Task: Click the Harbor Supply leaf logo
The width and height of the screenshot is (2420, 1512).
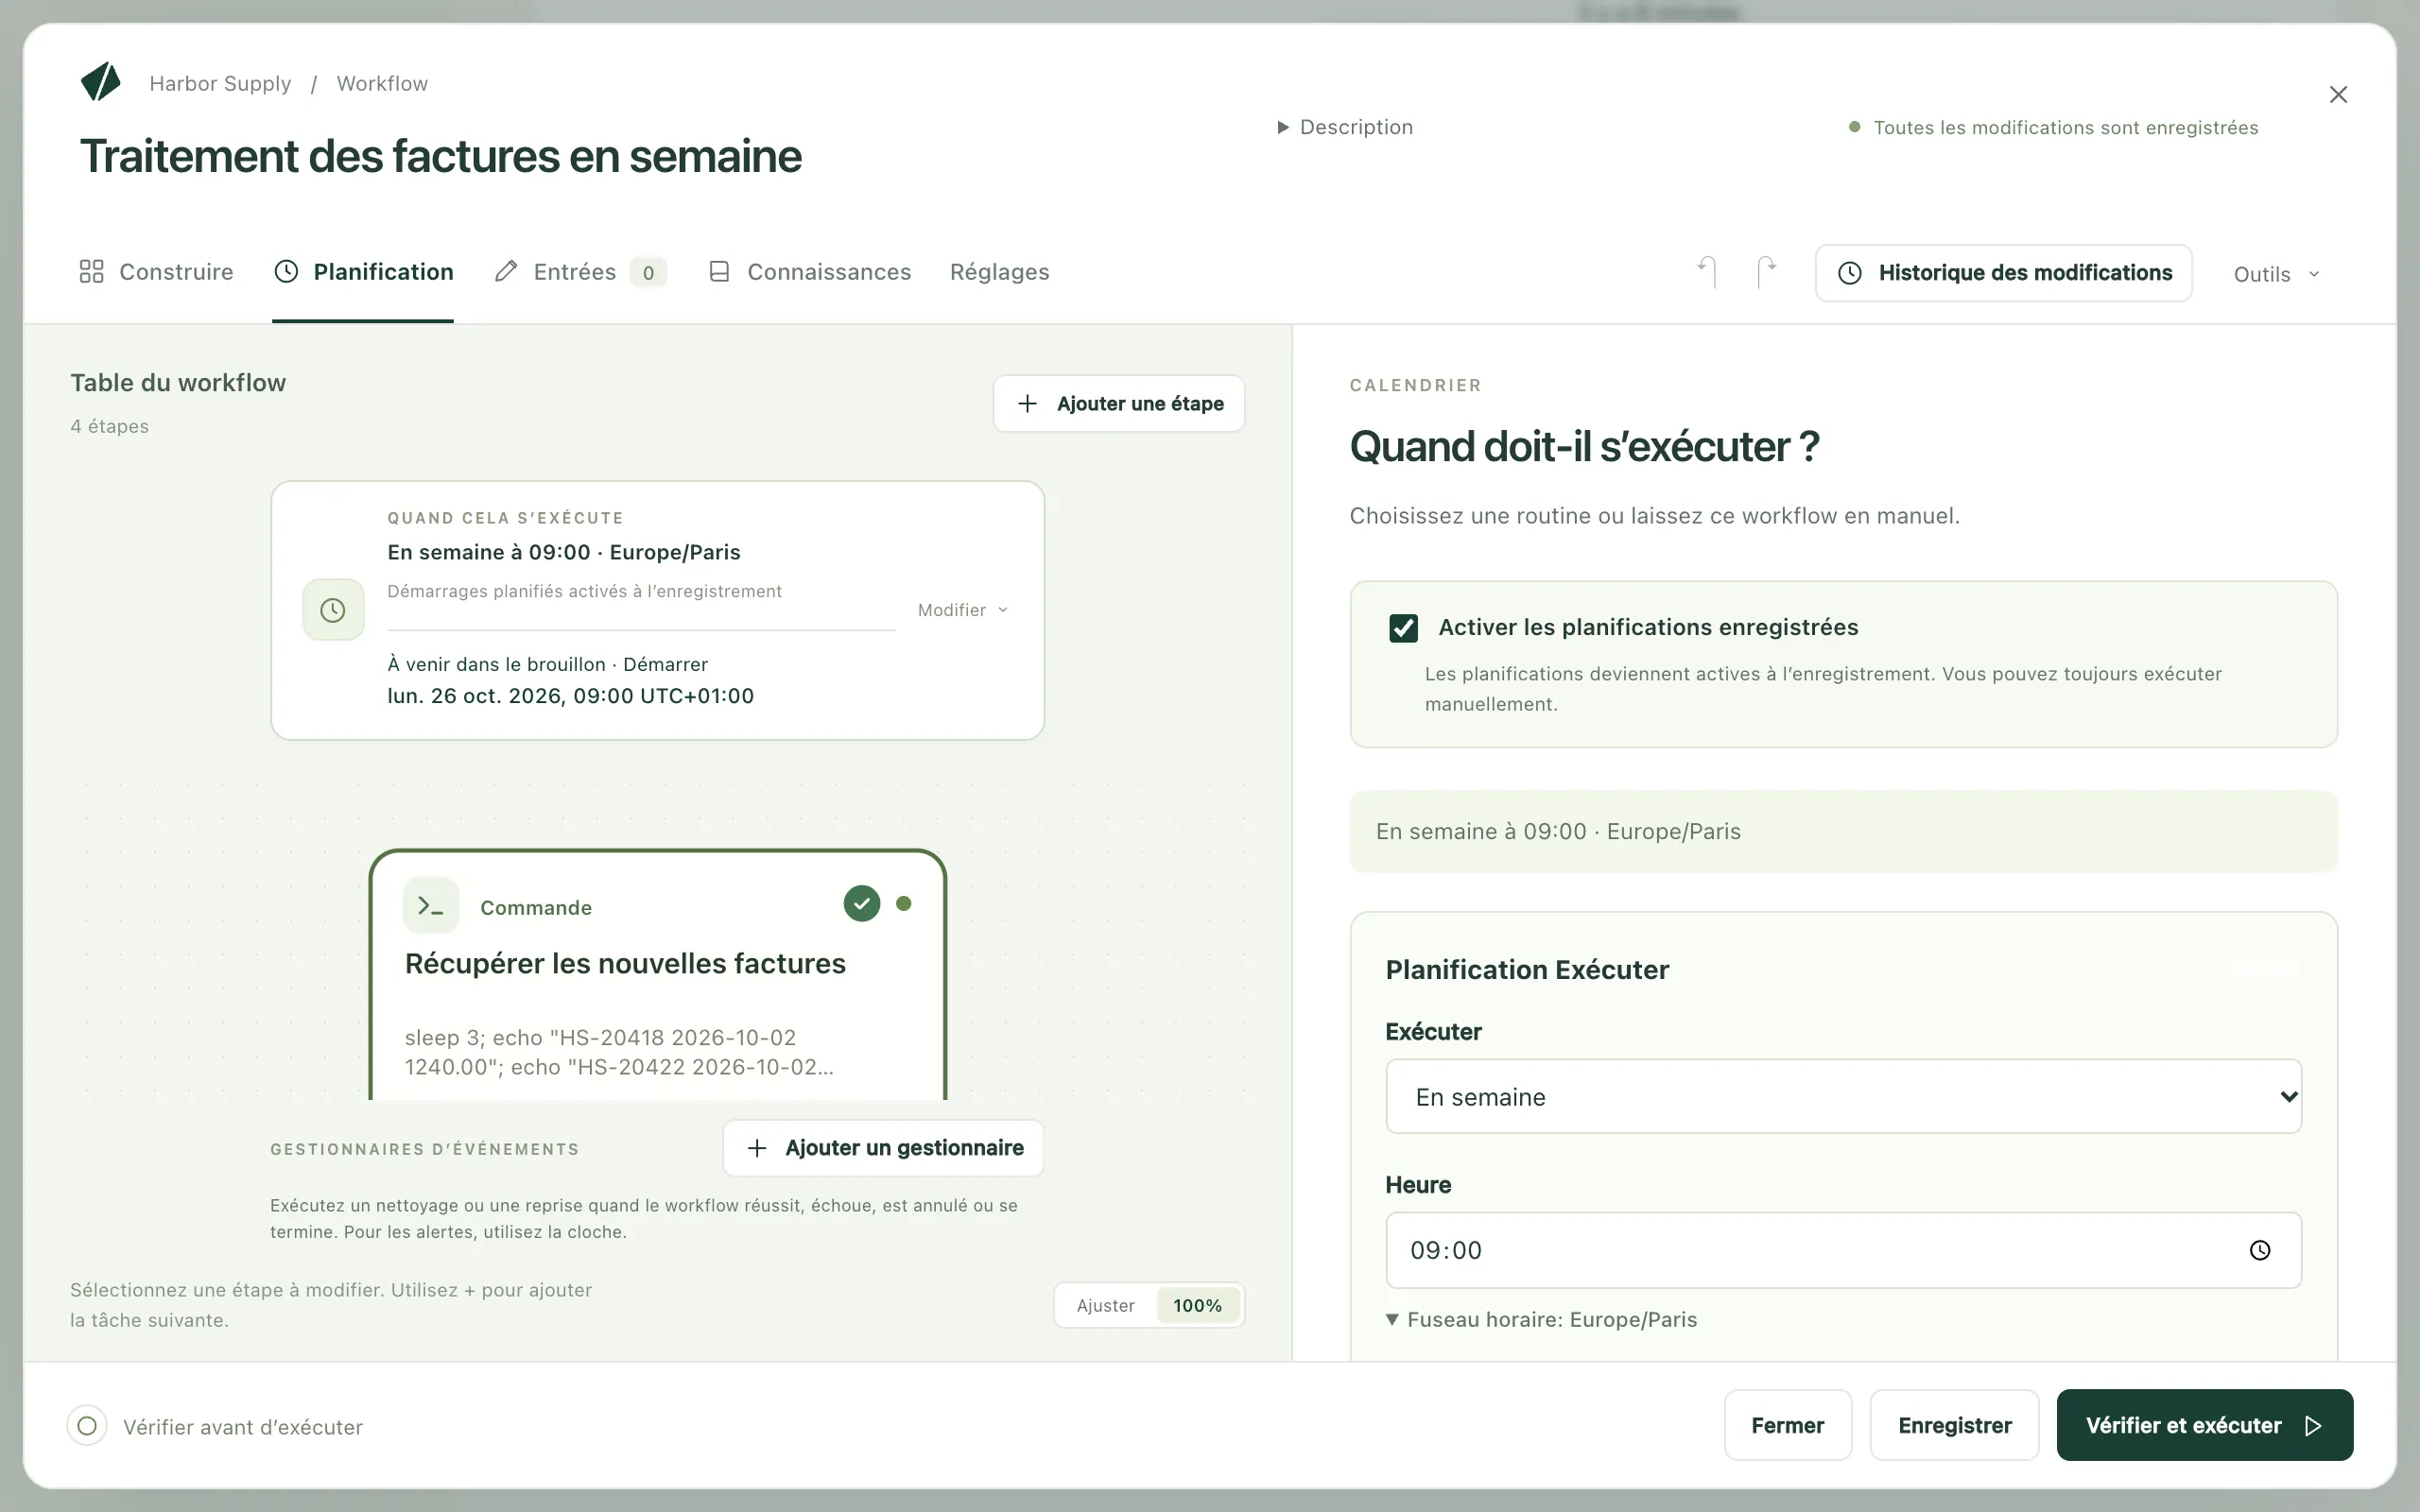Action: [x=101, y=82]
